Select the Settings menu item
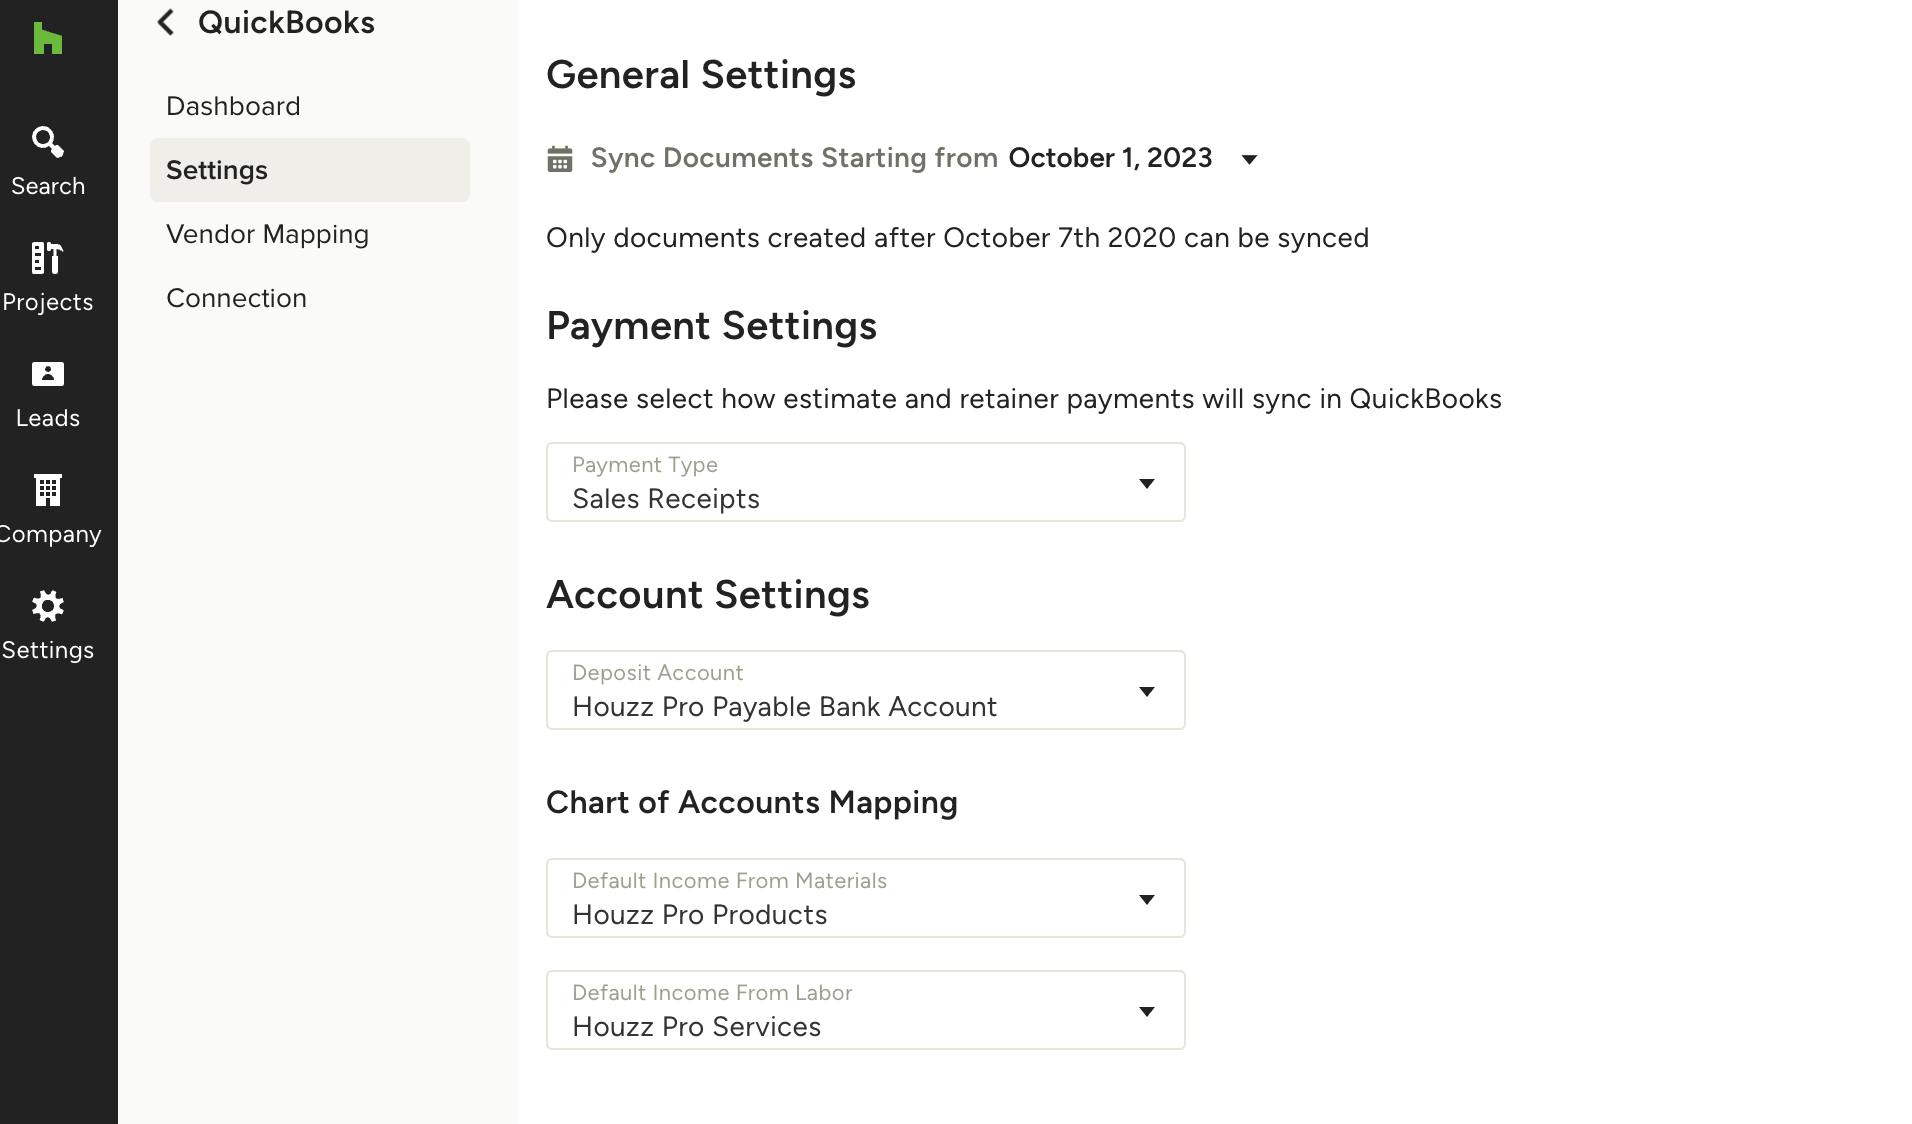 [216, 170]
